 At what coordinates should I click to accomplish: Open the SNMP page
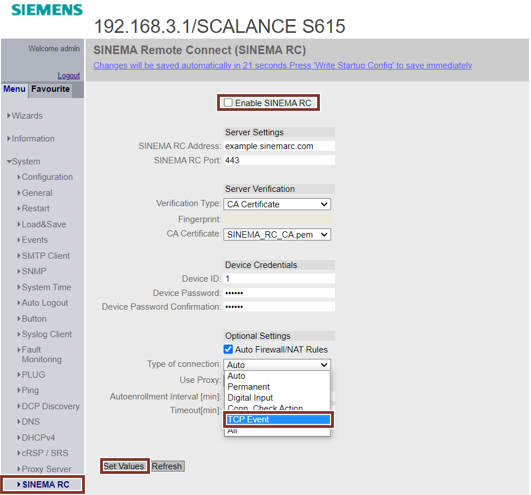tap(32, 272)
